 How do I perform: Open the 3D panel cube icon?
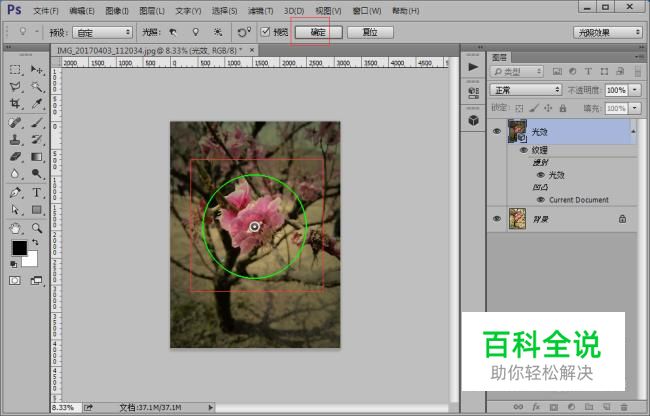pyautogui.click(x=473, y=121)
